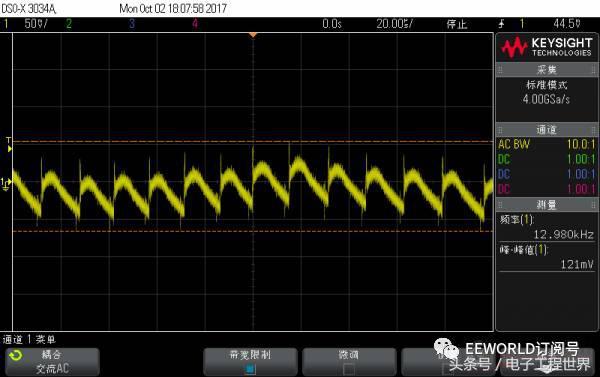This screenshot has height=377, width=600.
Task: Expand the 采集 acquisition panel header
Action: 546,70
